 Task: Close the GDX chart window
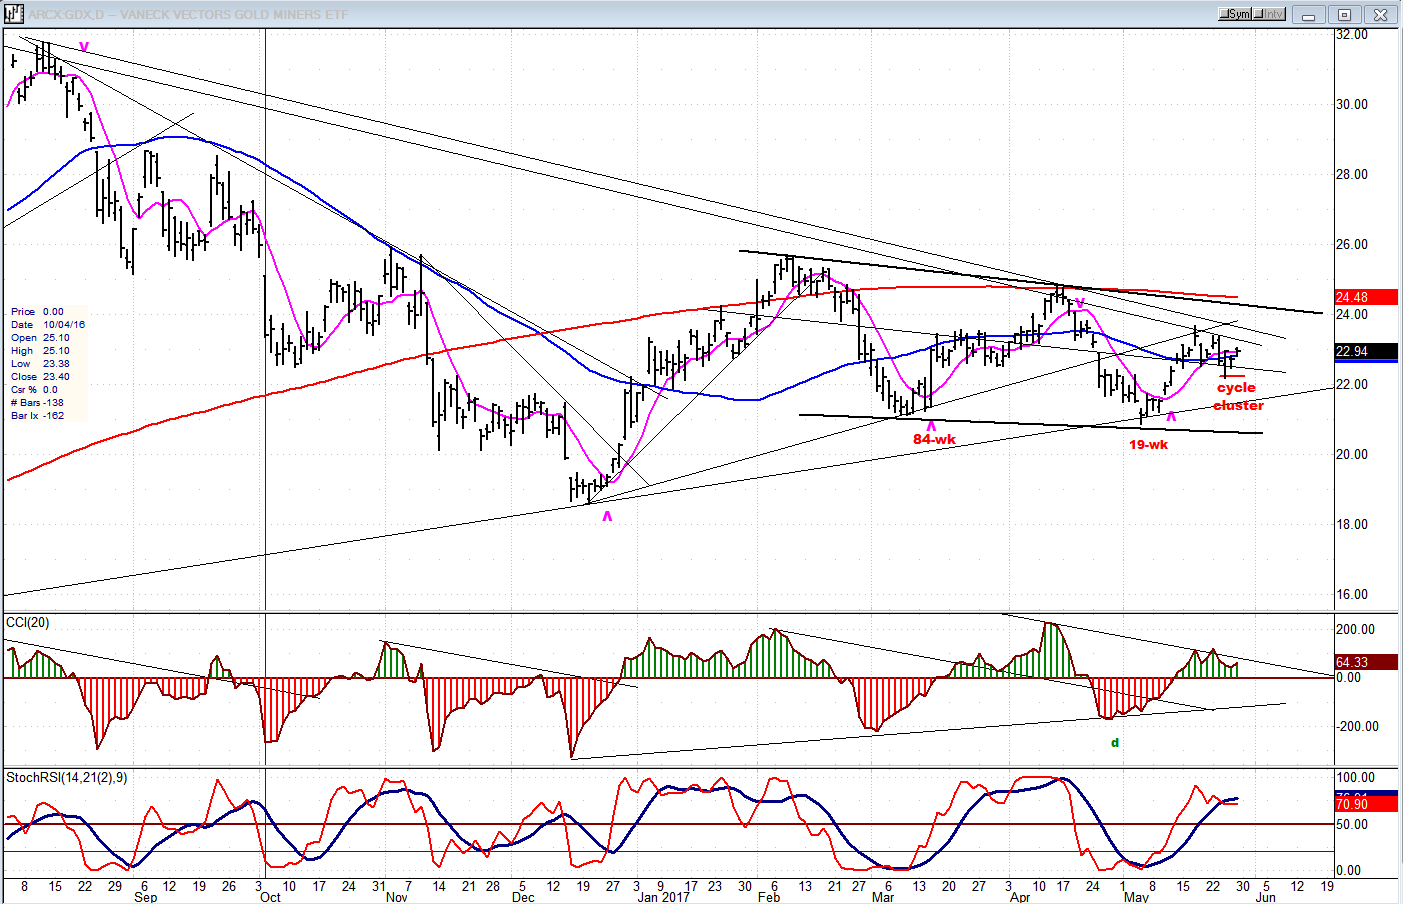[x=1381, y=14]
